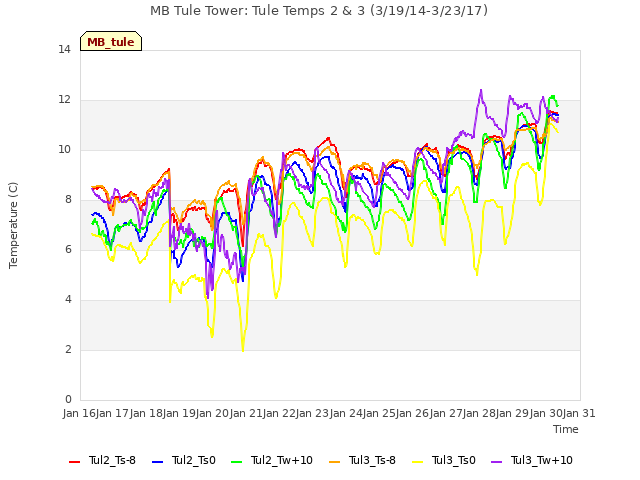This screenshot has width=640, height=480.
Task: Toggle the Tul2_Ts-8 legend entry
Action: [102, 461]
